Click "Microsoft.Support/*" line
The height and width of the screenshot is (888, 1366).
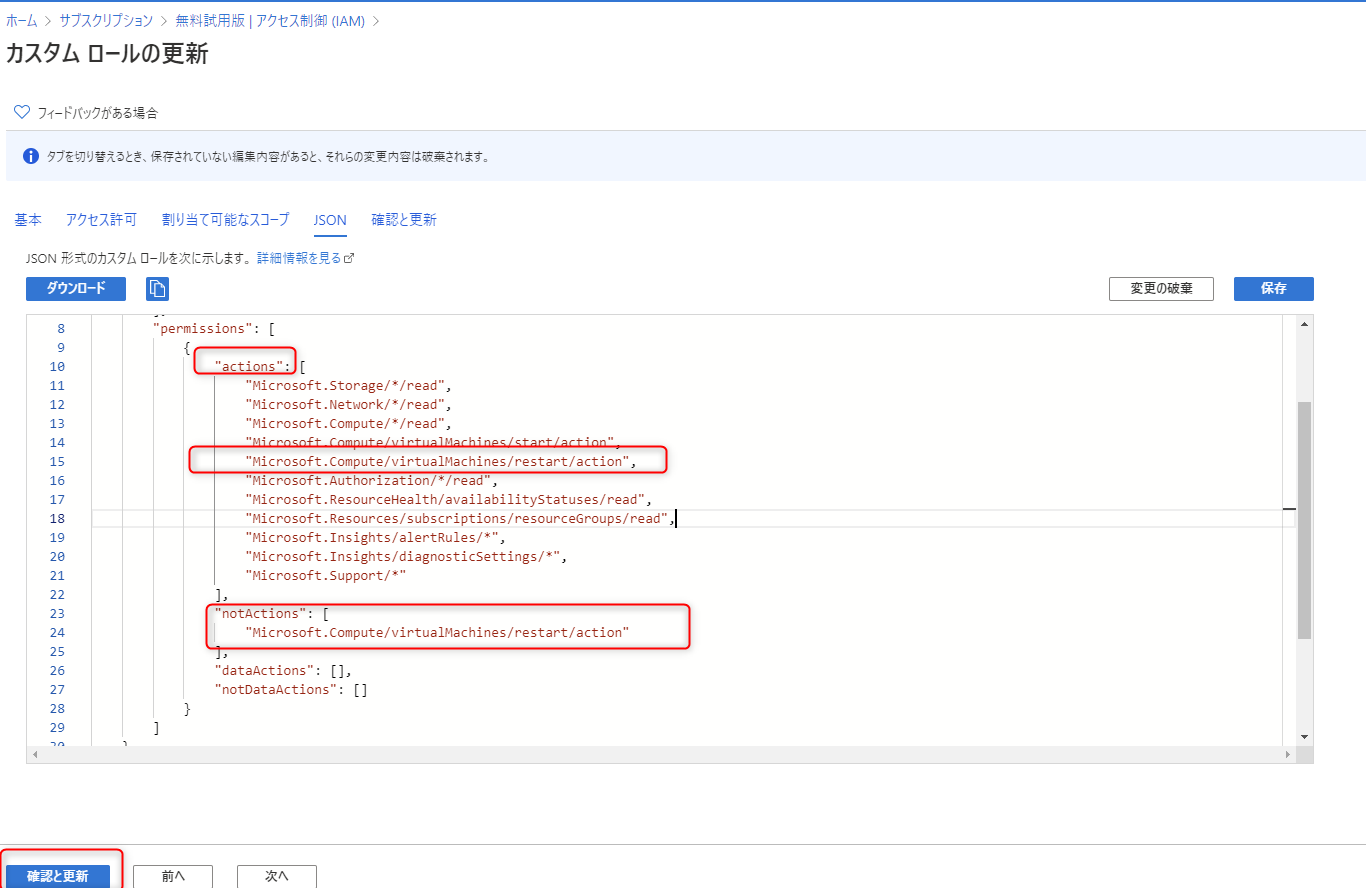pos(326,575)
